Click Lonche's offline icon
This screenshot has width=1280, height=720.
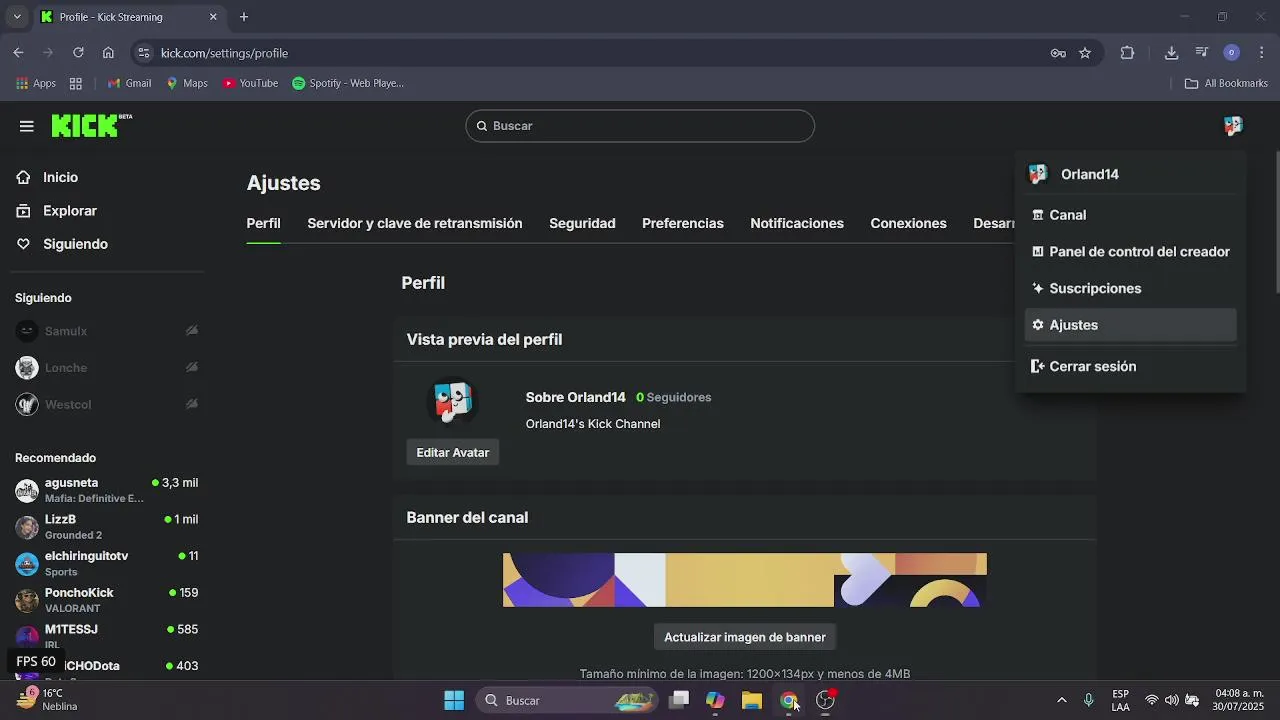pos(191,368)
